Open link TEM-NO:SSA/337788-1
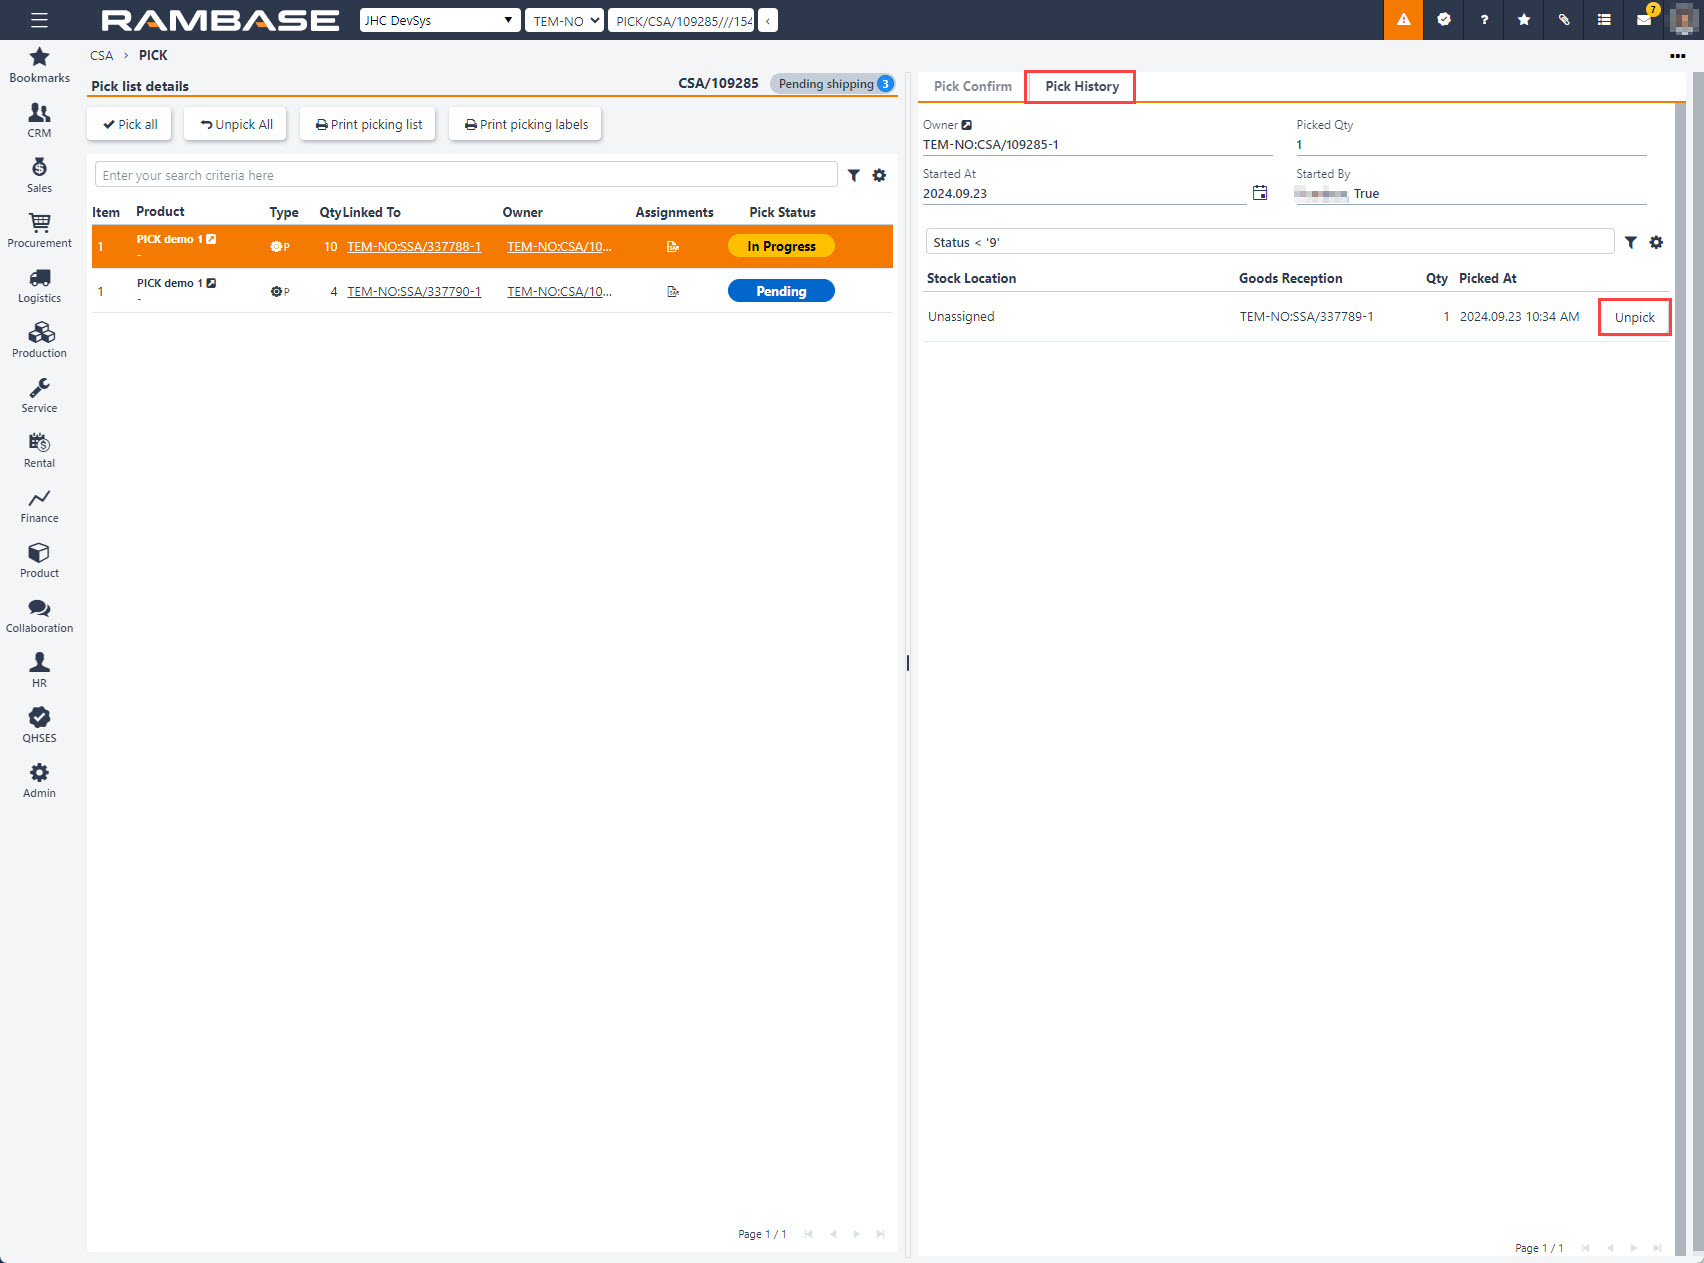Screen dimensions: 1704x1263 [414, 246]
